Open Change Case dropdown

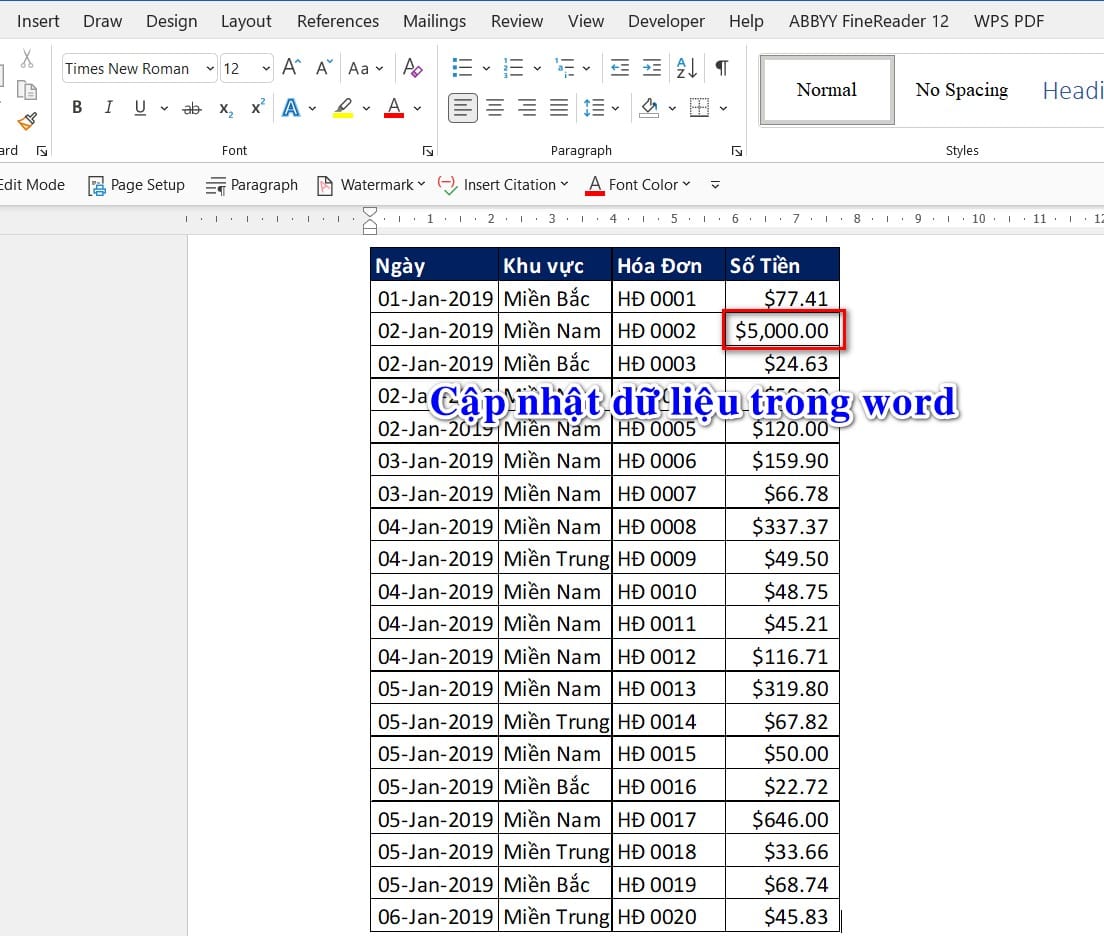tap(365, 68)
